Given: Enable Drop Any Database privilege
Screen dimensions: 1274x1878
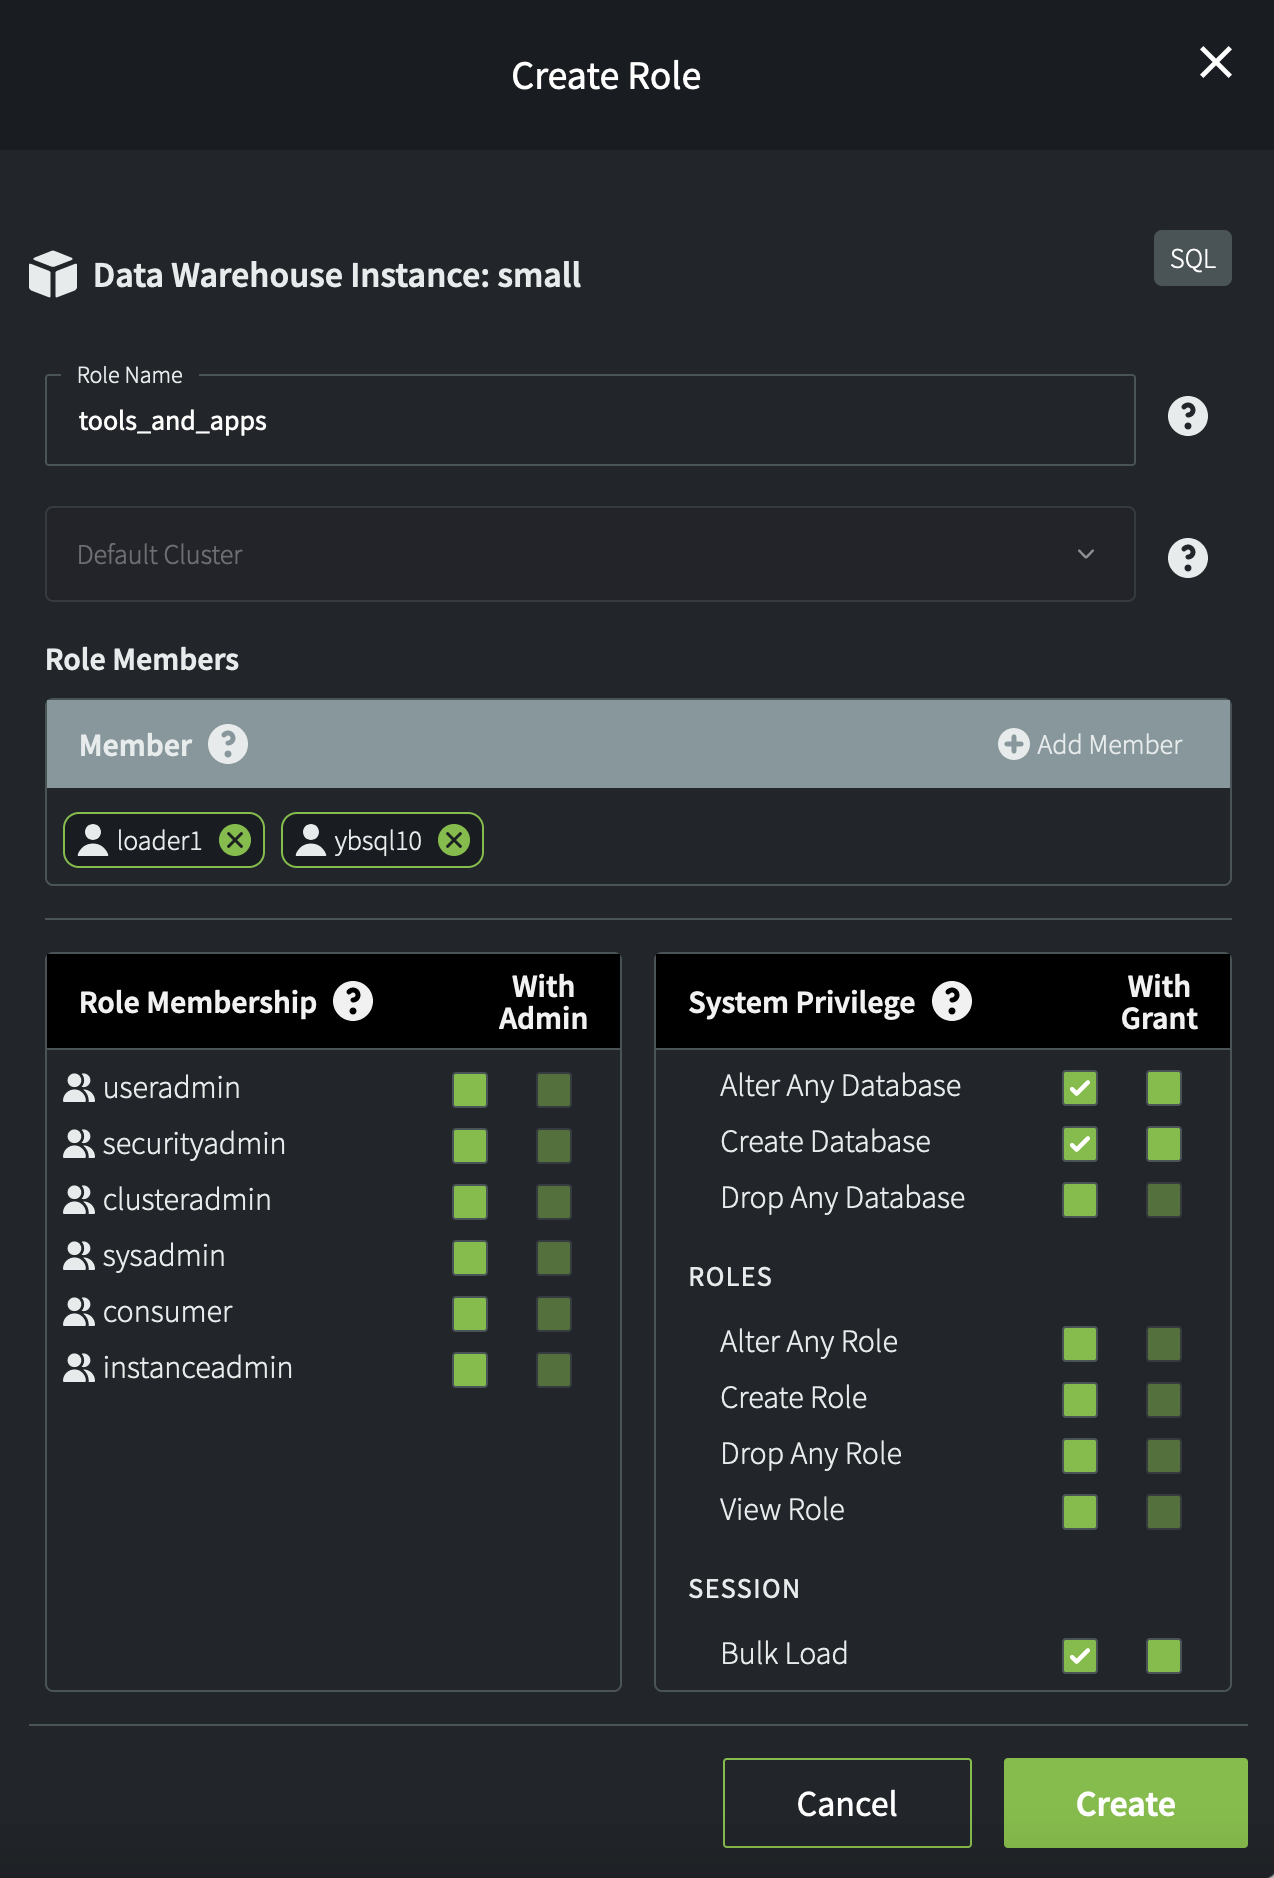Looking at the screenshot, I should click(x=1079, y=1200).
